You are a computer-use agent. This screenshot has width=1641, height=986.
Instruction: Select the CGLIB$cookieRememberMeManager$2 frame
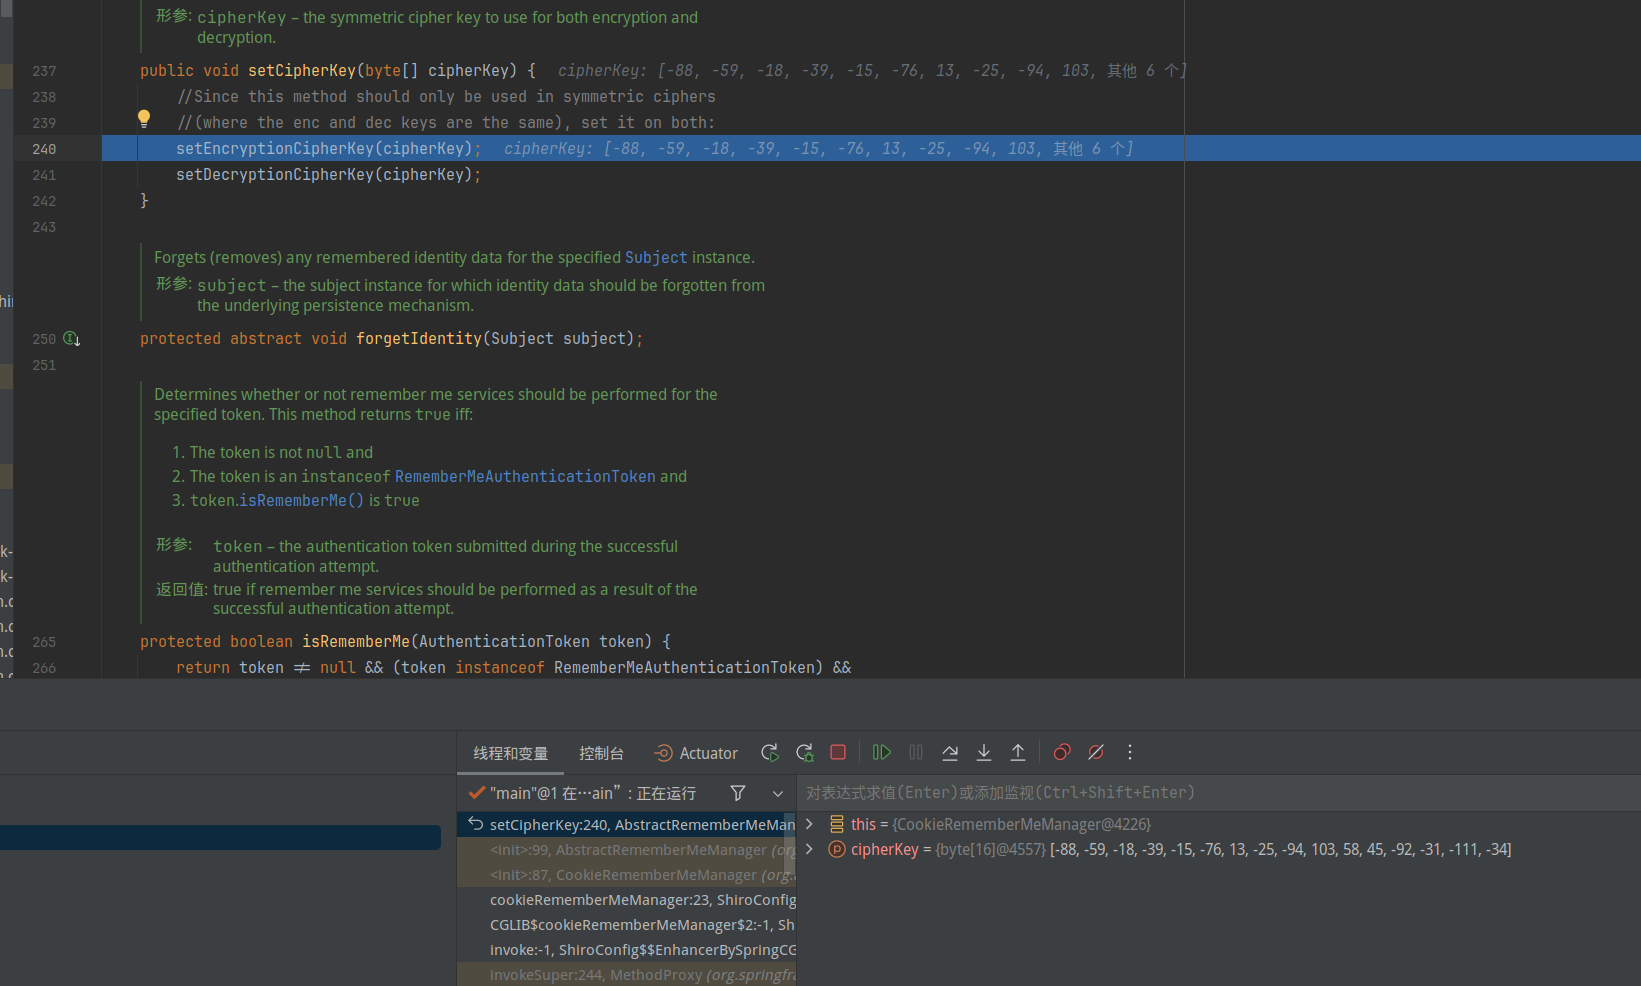[x=627, y=925]
